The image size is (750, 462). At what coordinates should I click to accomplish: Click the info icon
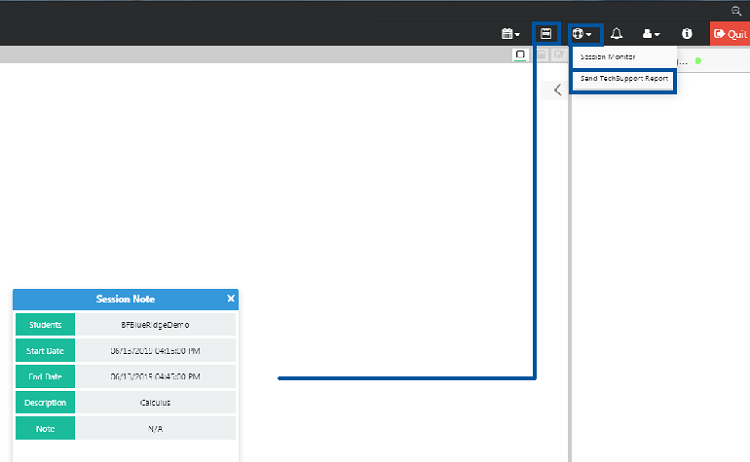[x=686, y=33]
